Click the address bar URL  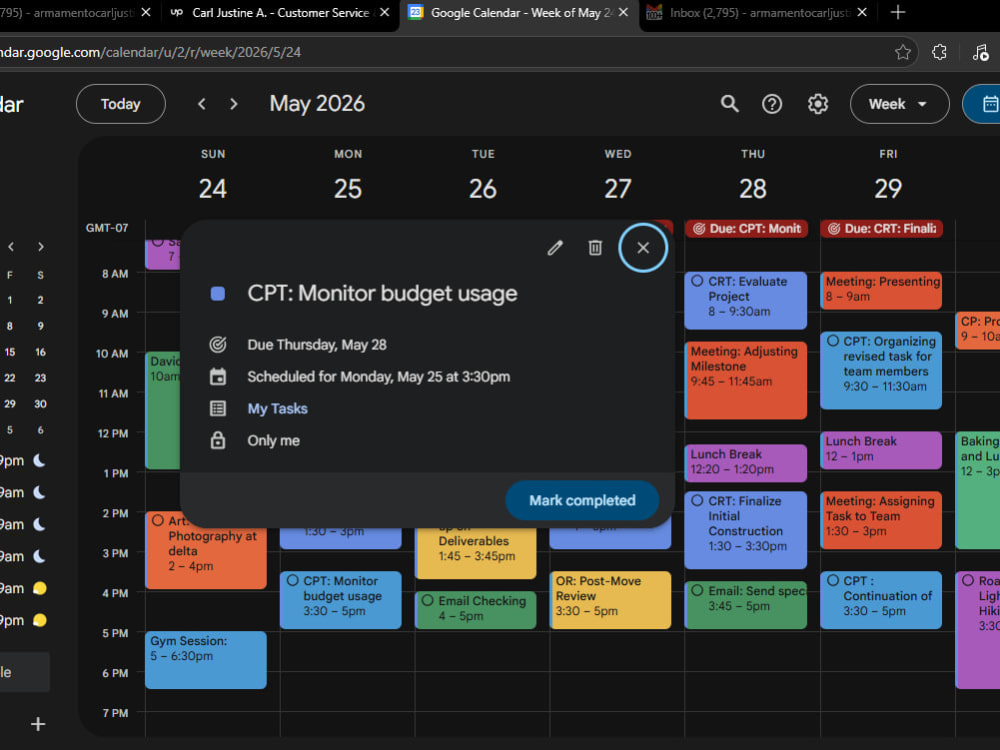pos(151,52)
